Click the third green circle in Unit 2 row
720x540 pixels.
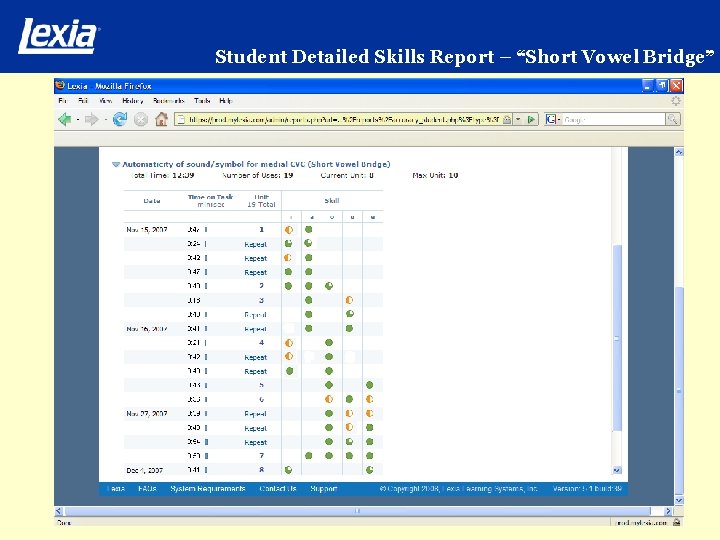329,286
